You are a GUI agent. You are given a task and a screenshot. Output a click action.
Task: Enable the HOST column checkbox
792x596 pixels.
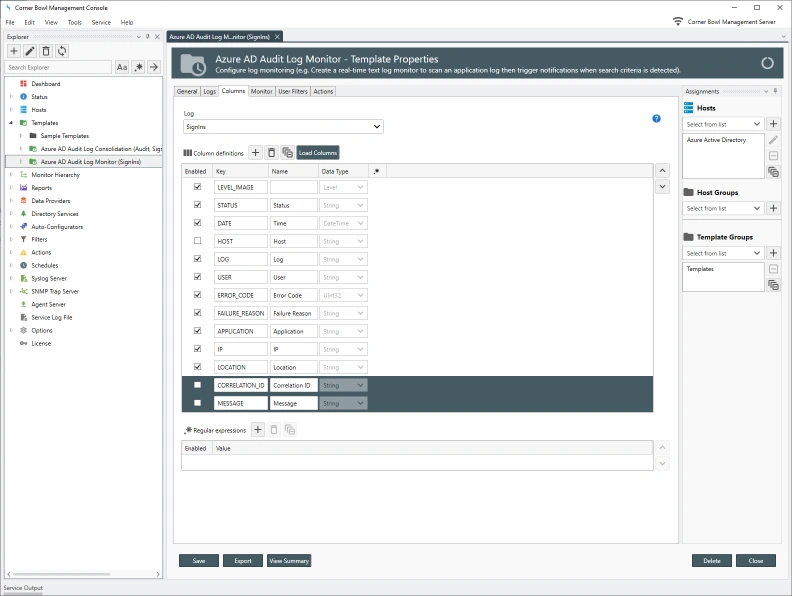(197, 241)
